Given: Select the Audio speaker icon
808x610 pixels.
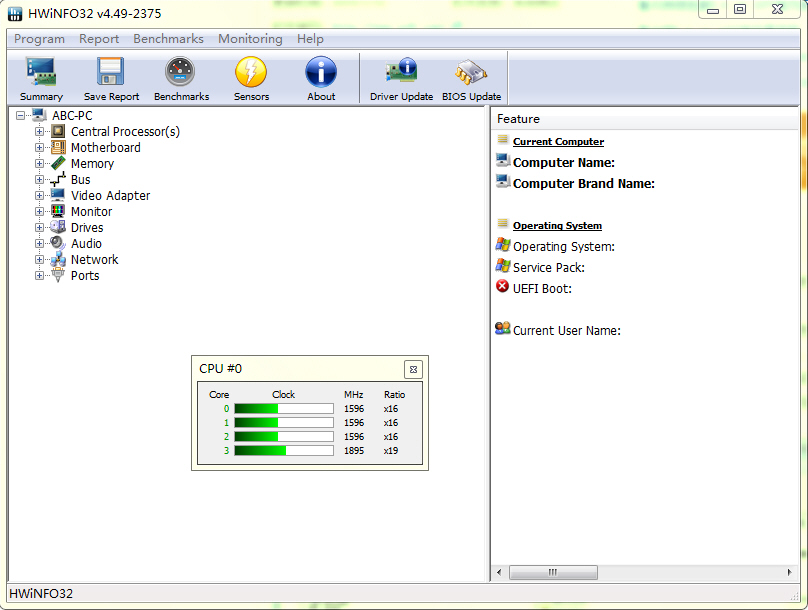Looking at the screenshot, I should (x=58, y=243).
